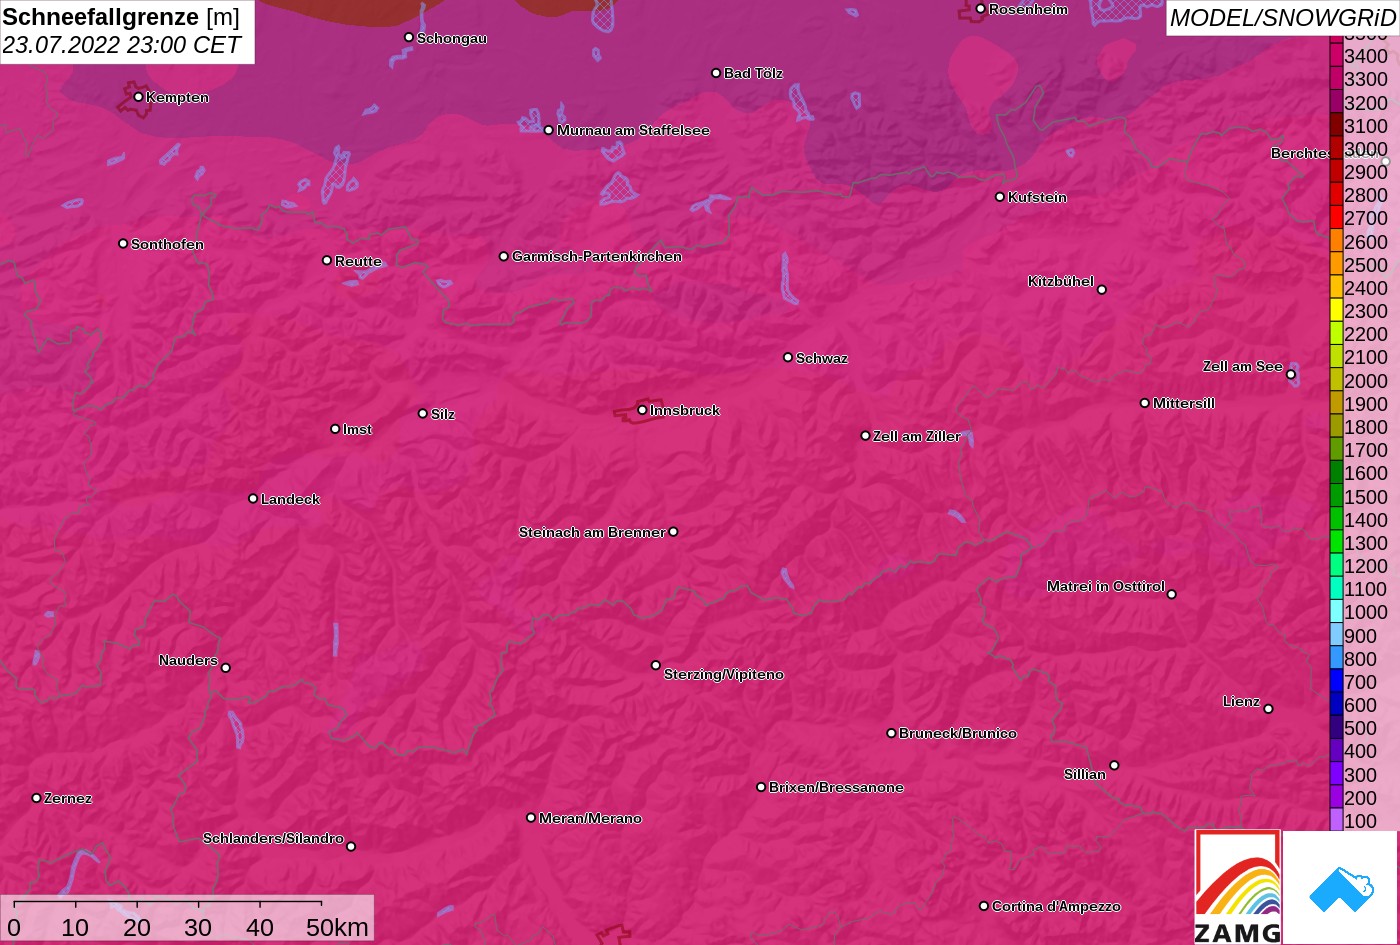This screenshot has height=945, width=1400.
Task: Select the Cortina d'Ampezzo marker dot
Action: 984,906
